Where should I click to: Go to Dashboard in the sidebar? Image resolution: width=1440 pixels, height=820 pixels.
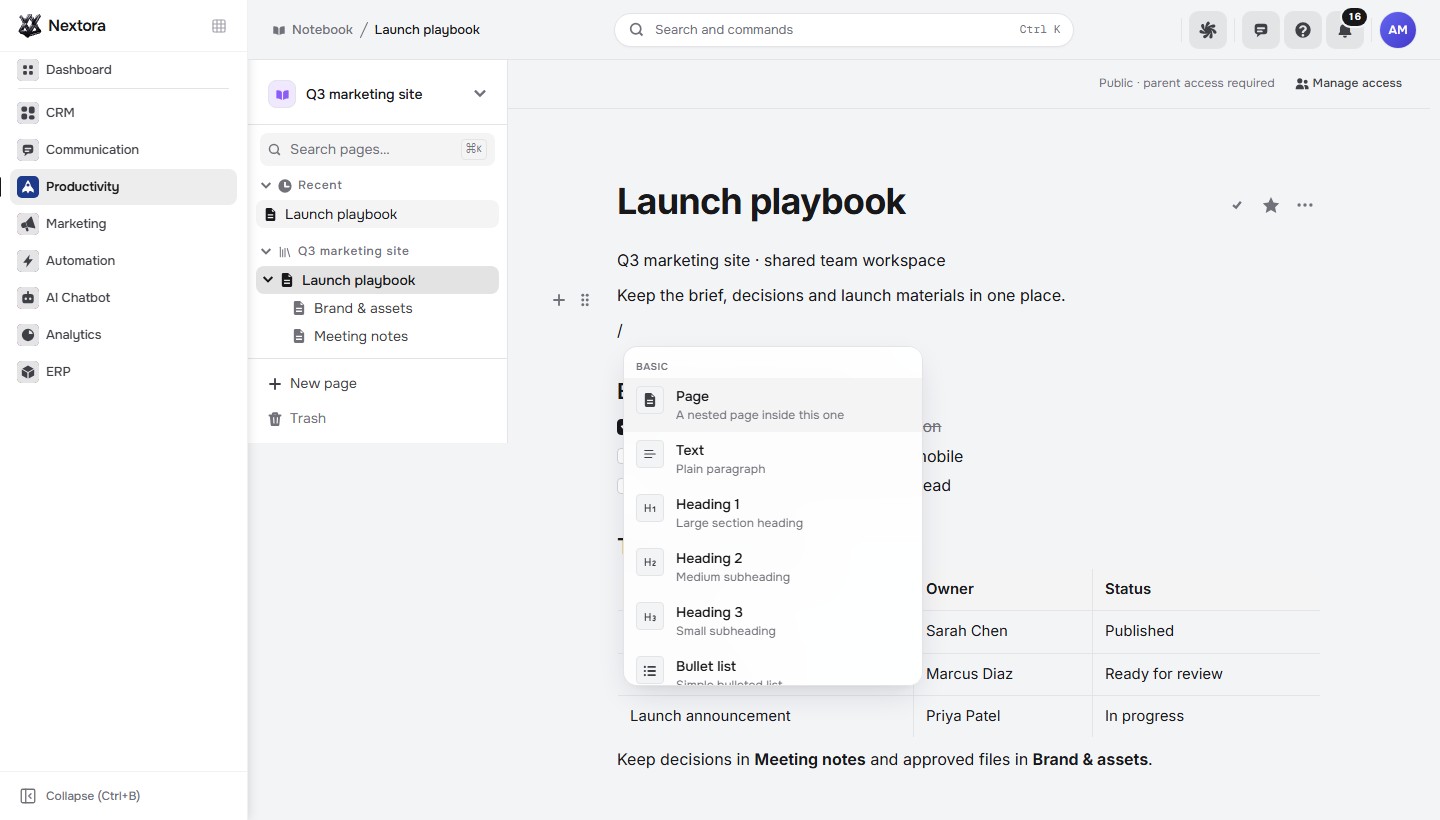(123, 70)
